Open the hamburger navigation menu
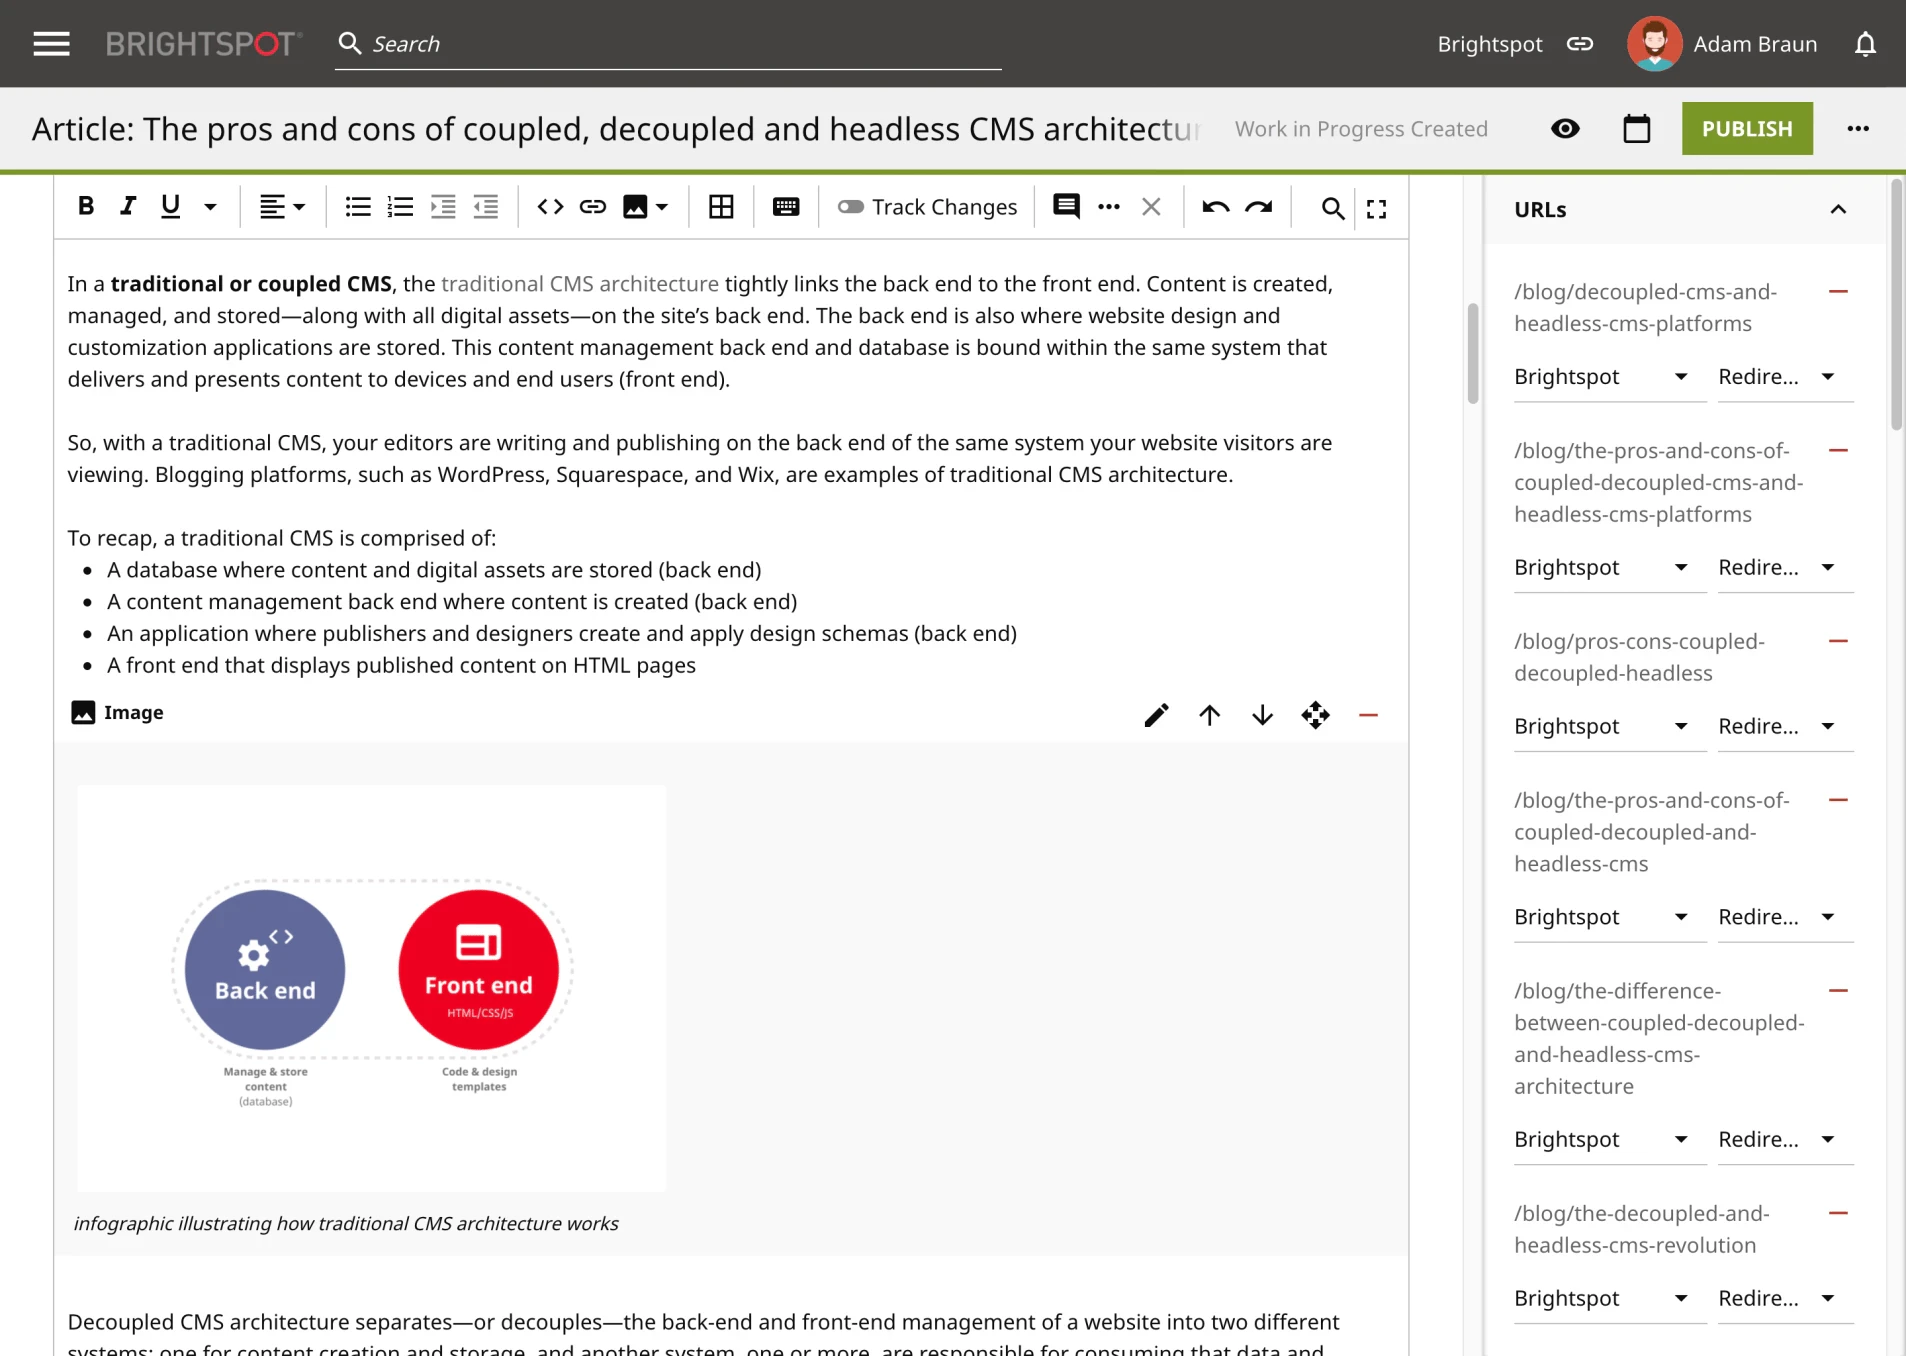Screen dimensions: 1906x1356 (49, 43)
